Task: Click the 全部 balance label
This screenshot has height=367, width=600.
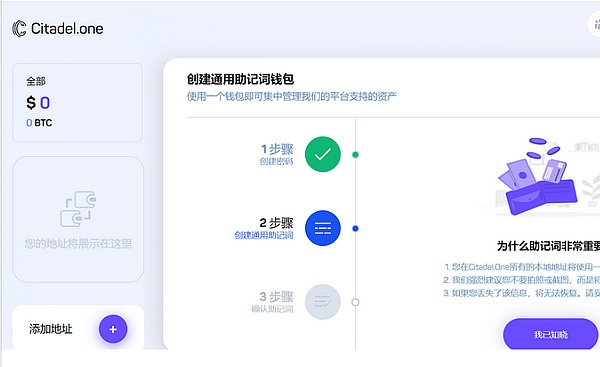Action: tap(36, 81)
